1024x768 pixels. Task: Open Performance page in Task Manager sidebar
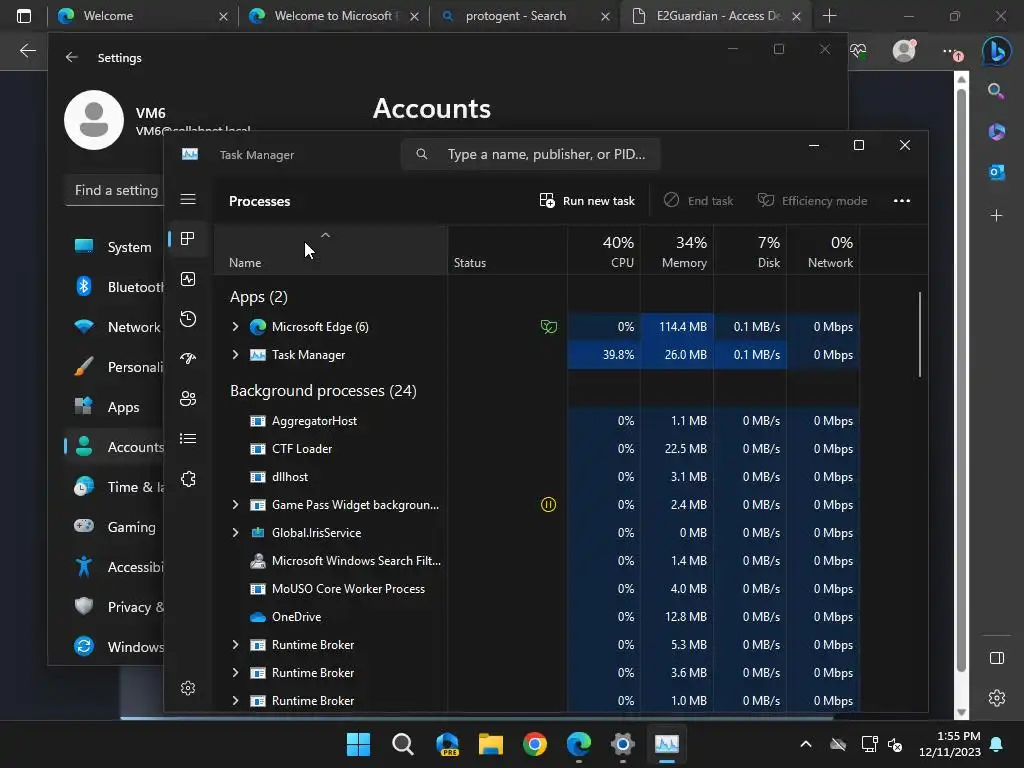click(188, 280)
